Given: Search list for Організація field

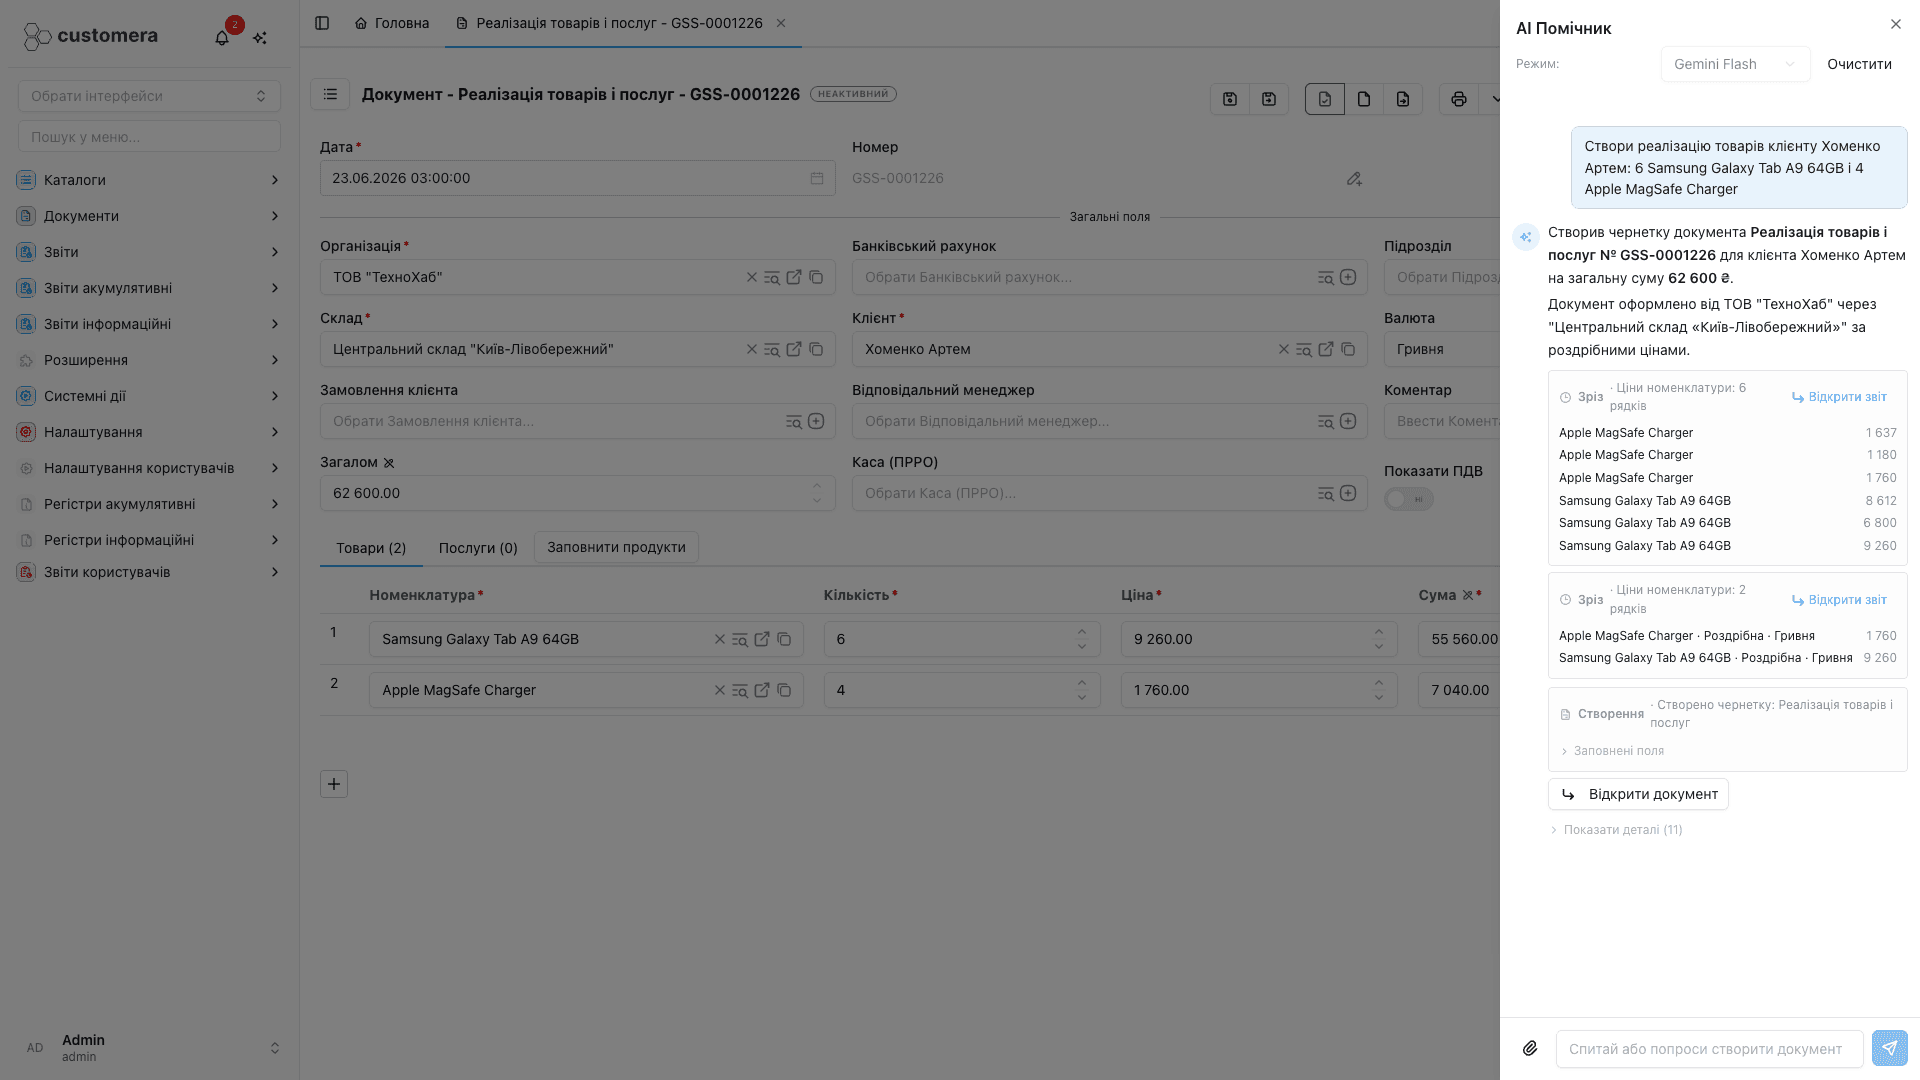Looking at the screenshot, I should click(x=772, y=277).
